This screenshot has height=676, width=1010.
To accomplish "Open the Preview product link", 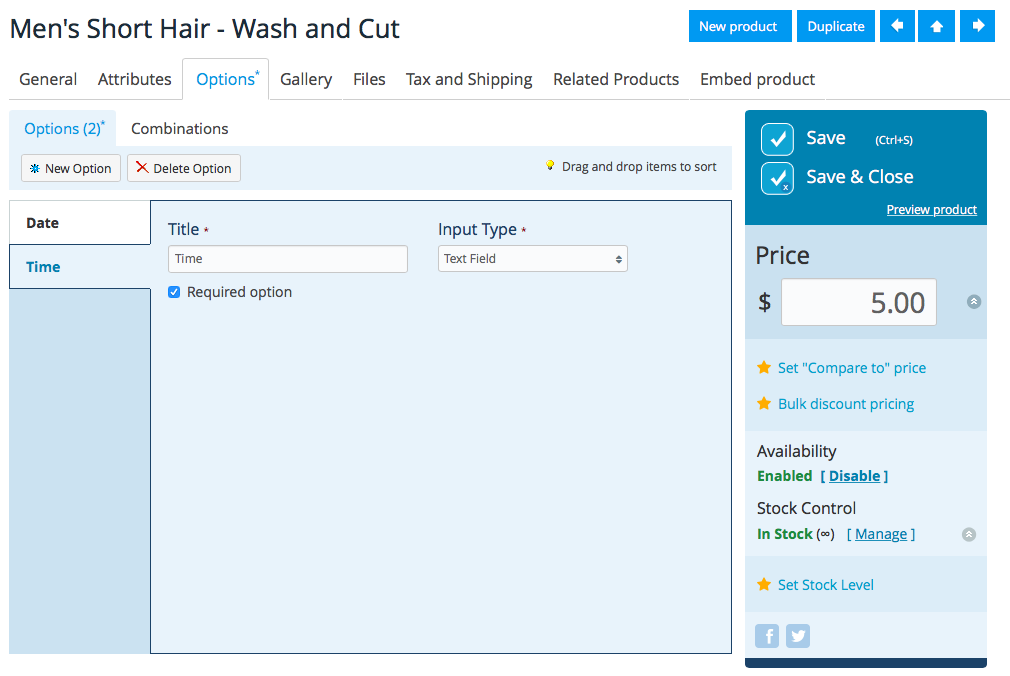I will tap(931, 209).
